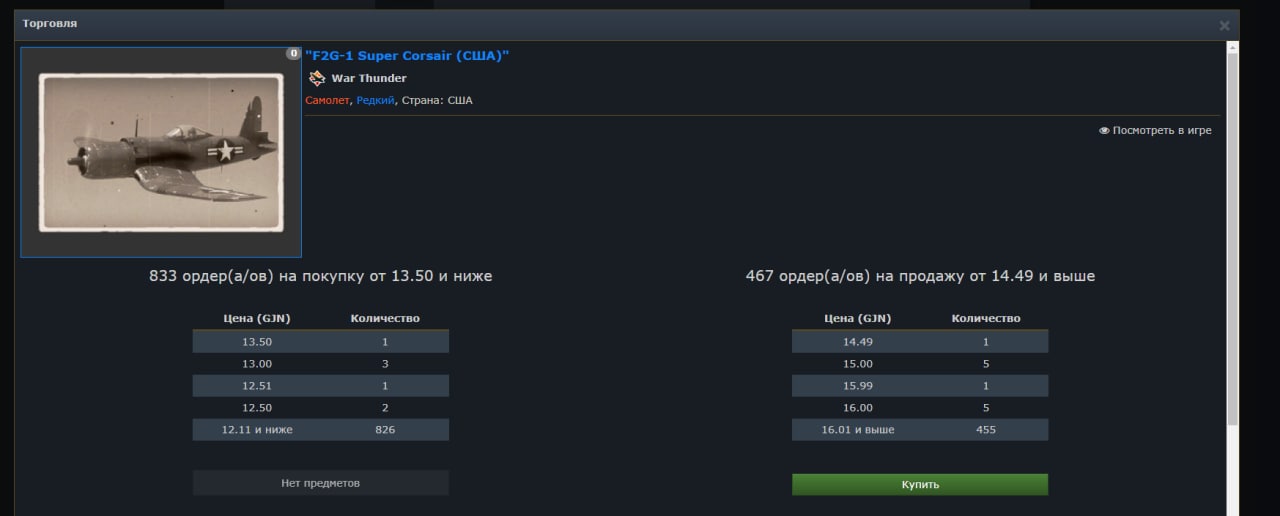Click the Количество header in buy table

pos(385,319)
